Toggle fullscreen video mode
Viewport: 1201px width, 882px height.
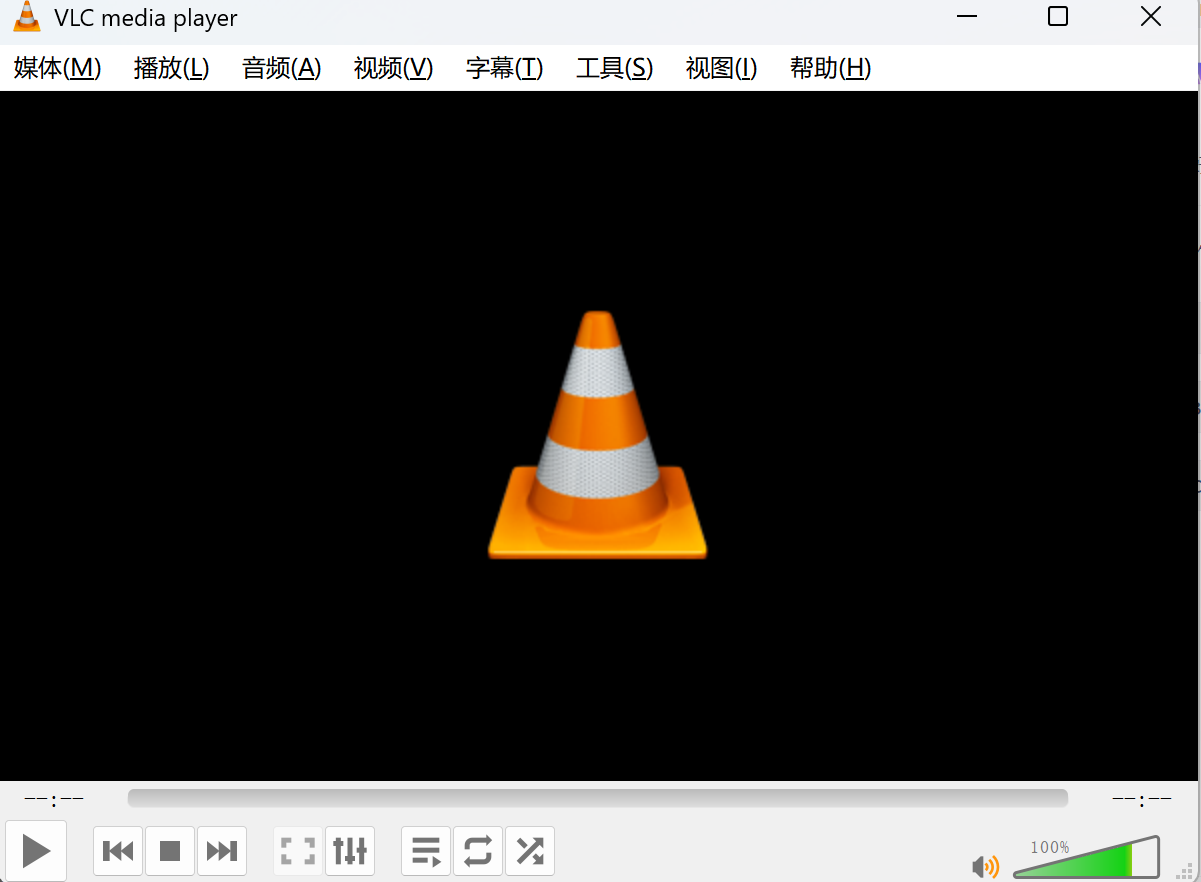pyautogui.click(x=298, y=851)
